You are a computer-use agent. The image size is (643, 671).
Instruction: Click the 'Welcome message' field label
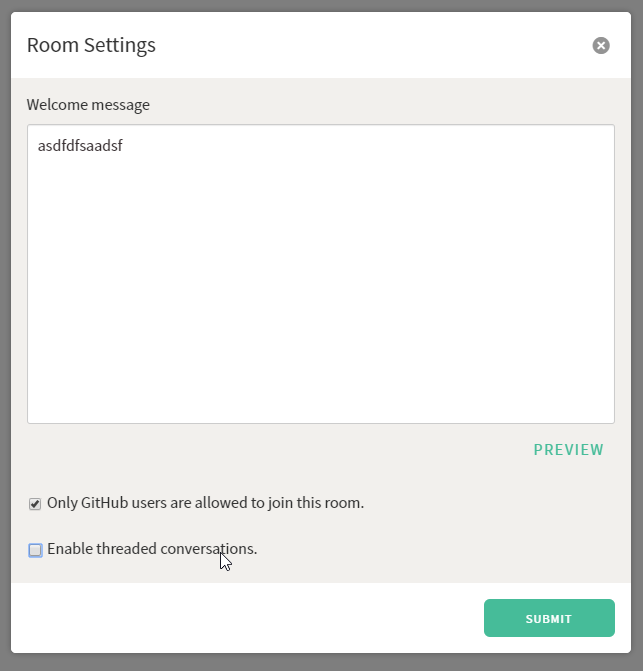(x=88, y=105)
